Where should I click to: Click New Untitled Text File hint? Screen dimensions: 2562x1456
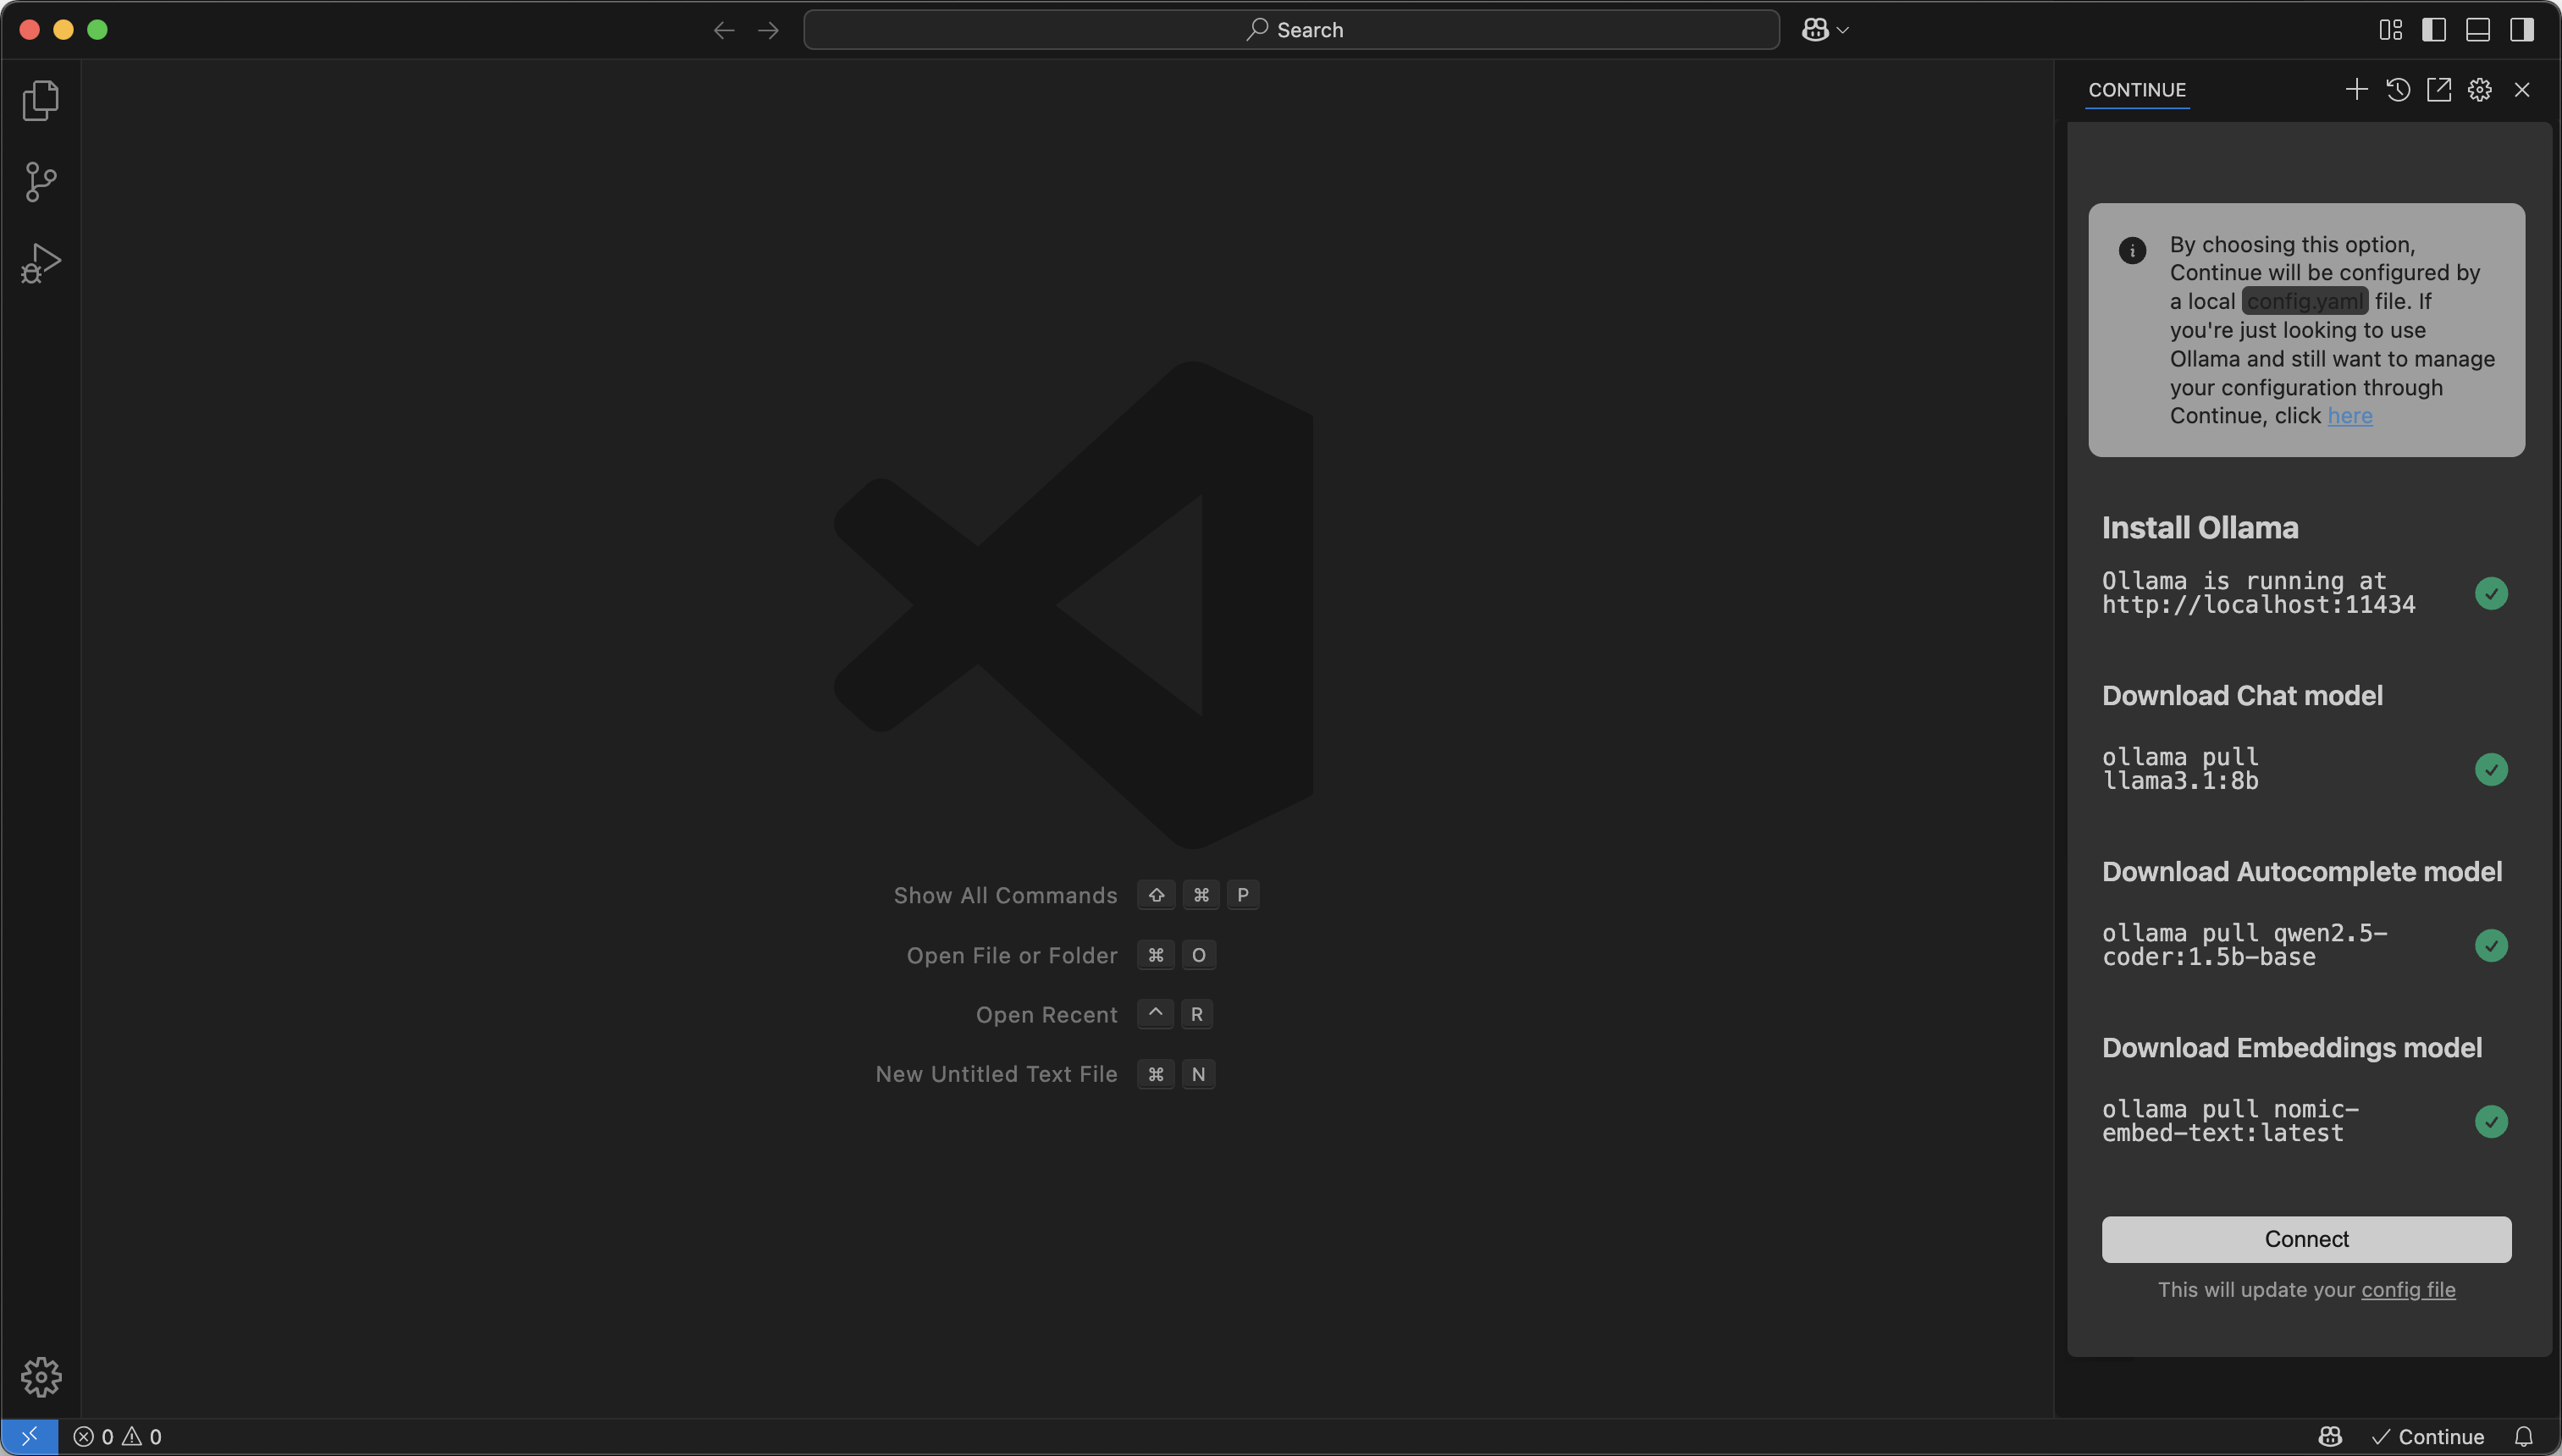point(1045,1074)
